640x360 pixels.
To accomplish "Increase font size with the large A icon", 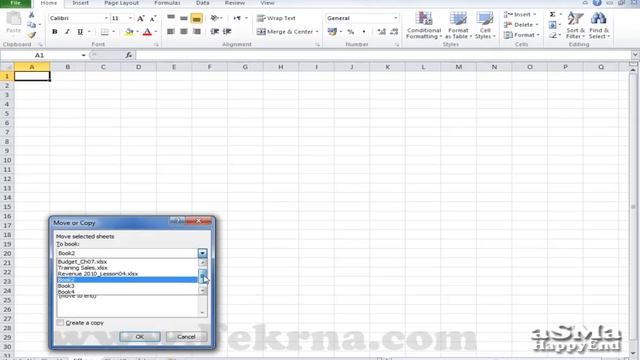I will pos(140,18).
